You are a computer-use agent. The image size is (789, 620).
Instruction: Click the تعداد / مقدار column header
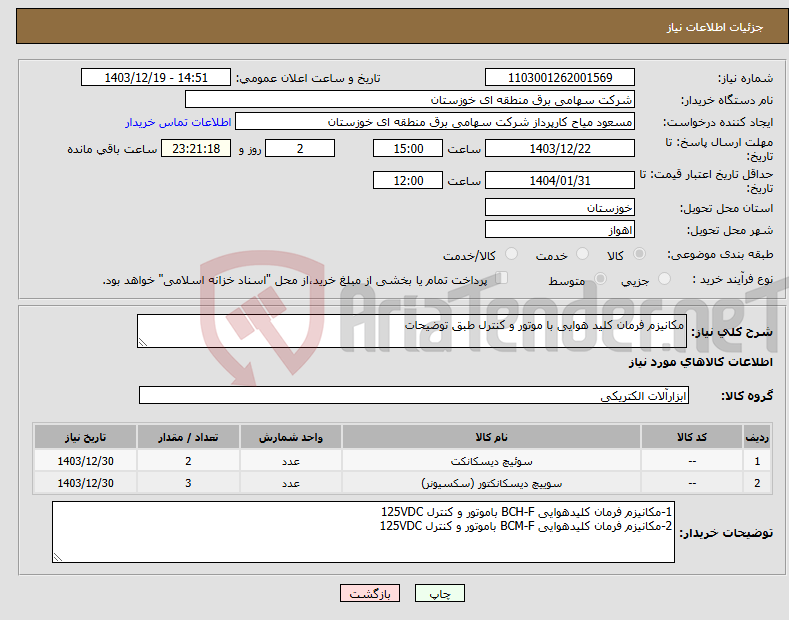click(x=188, y=437)
